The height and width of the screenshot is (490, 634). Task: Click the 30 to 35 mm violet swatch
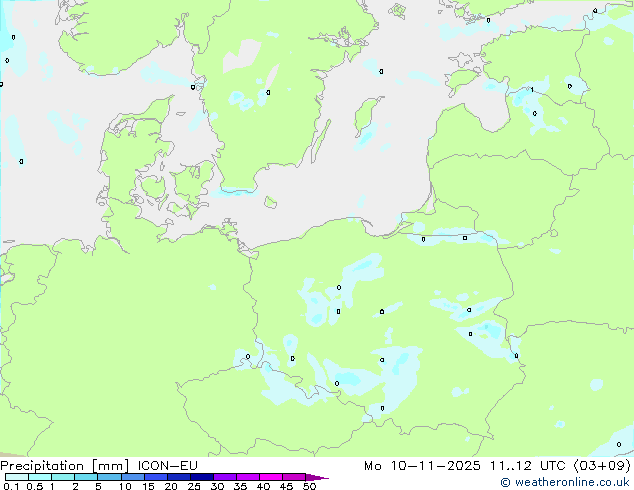(x=225, y=477)
